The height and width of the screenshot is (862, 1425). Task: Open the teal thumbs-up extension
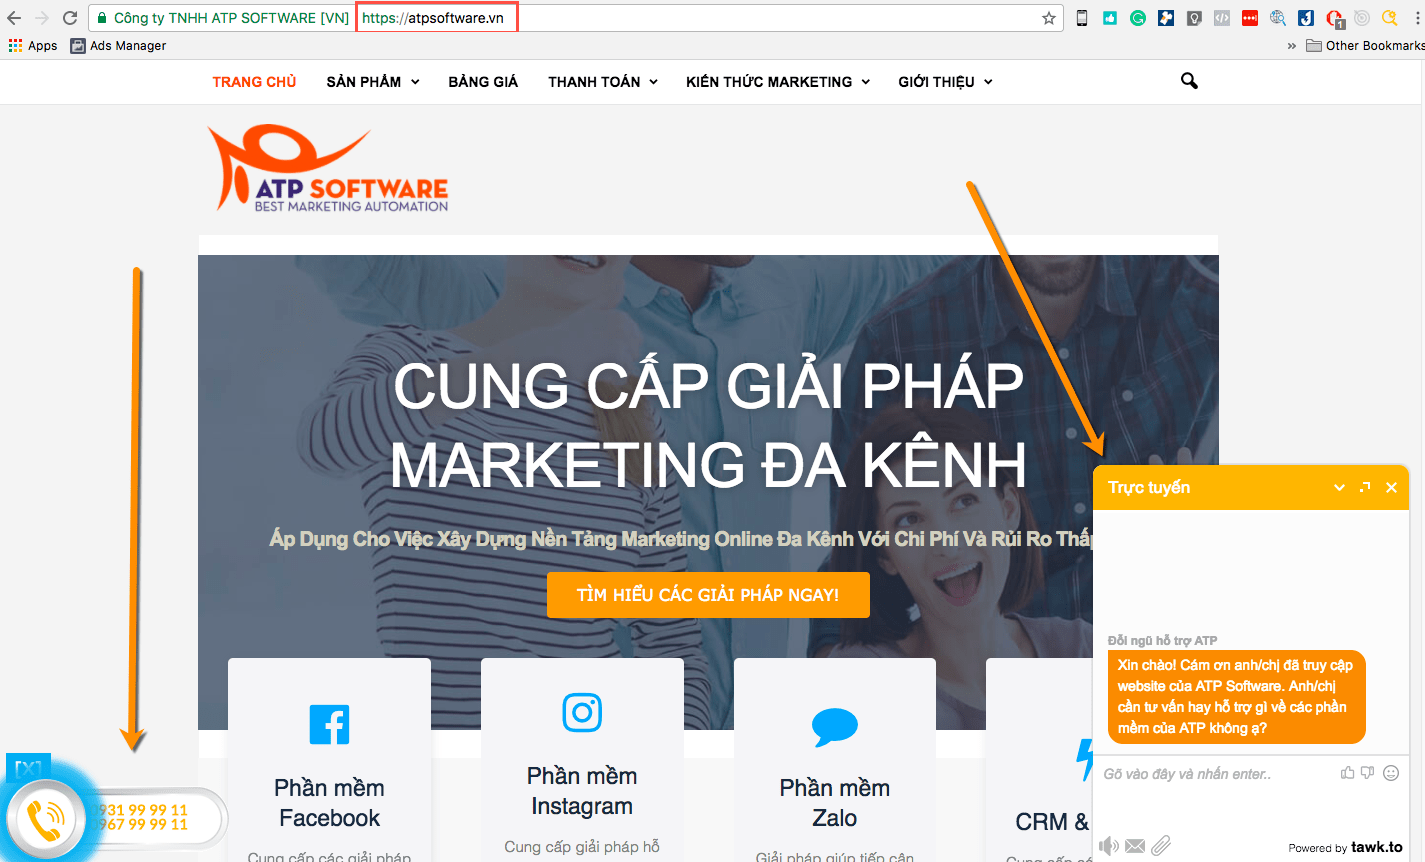coord(1110,18)
